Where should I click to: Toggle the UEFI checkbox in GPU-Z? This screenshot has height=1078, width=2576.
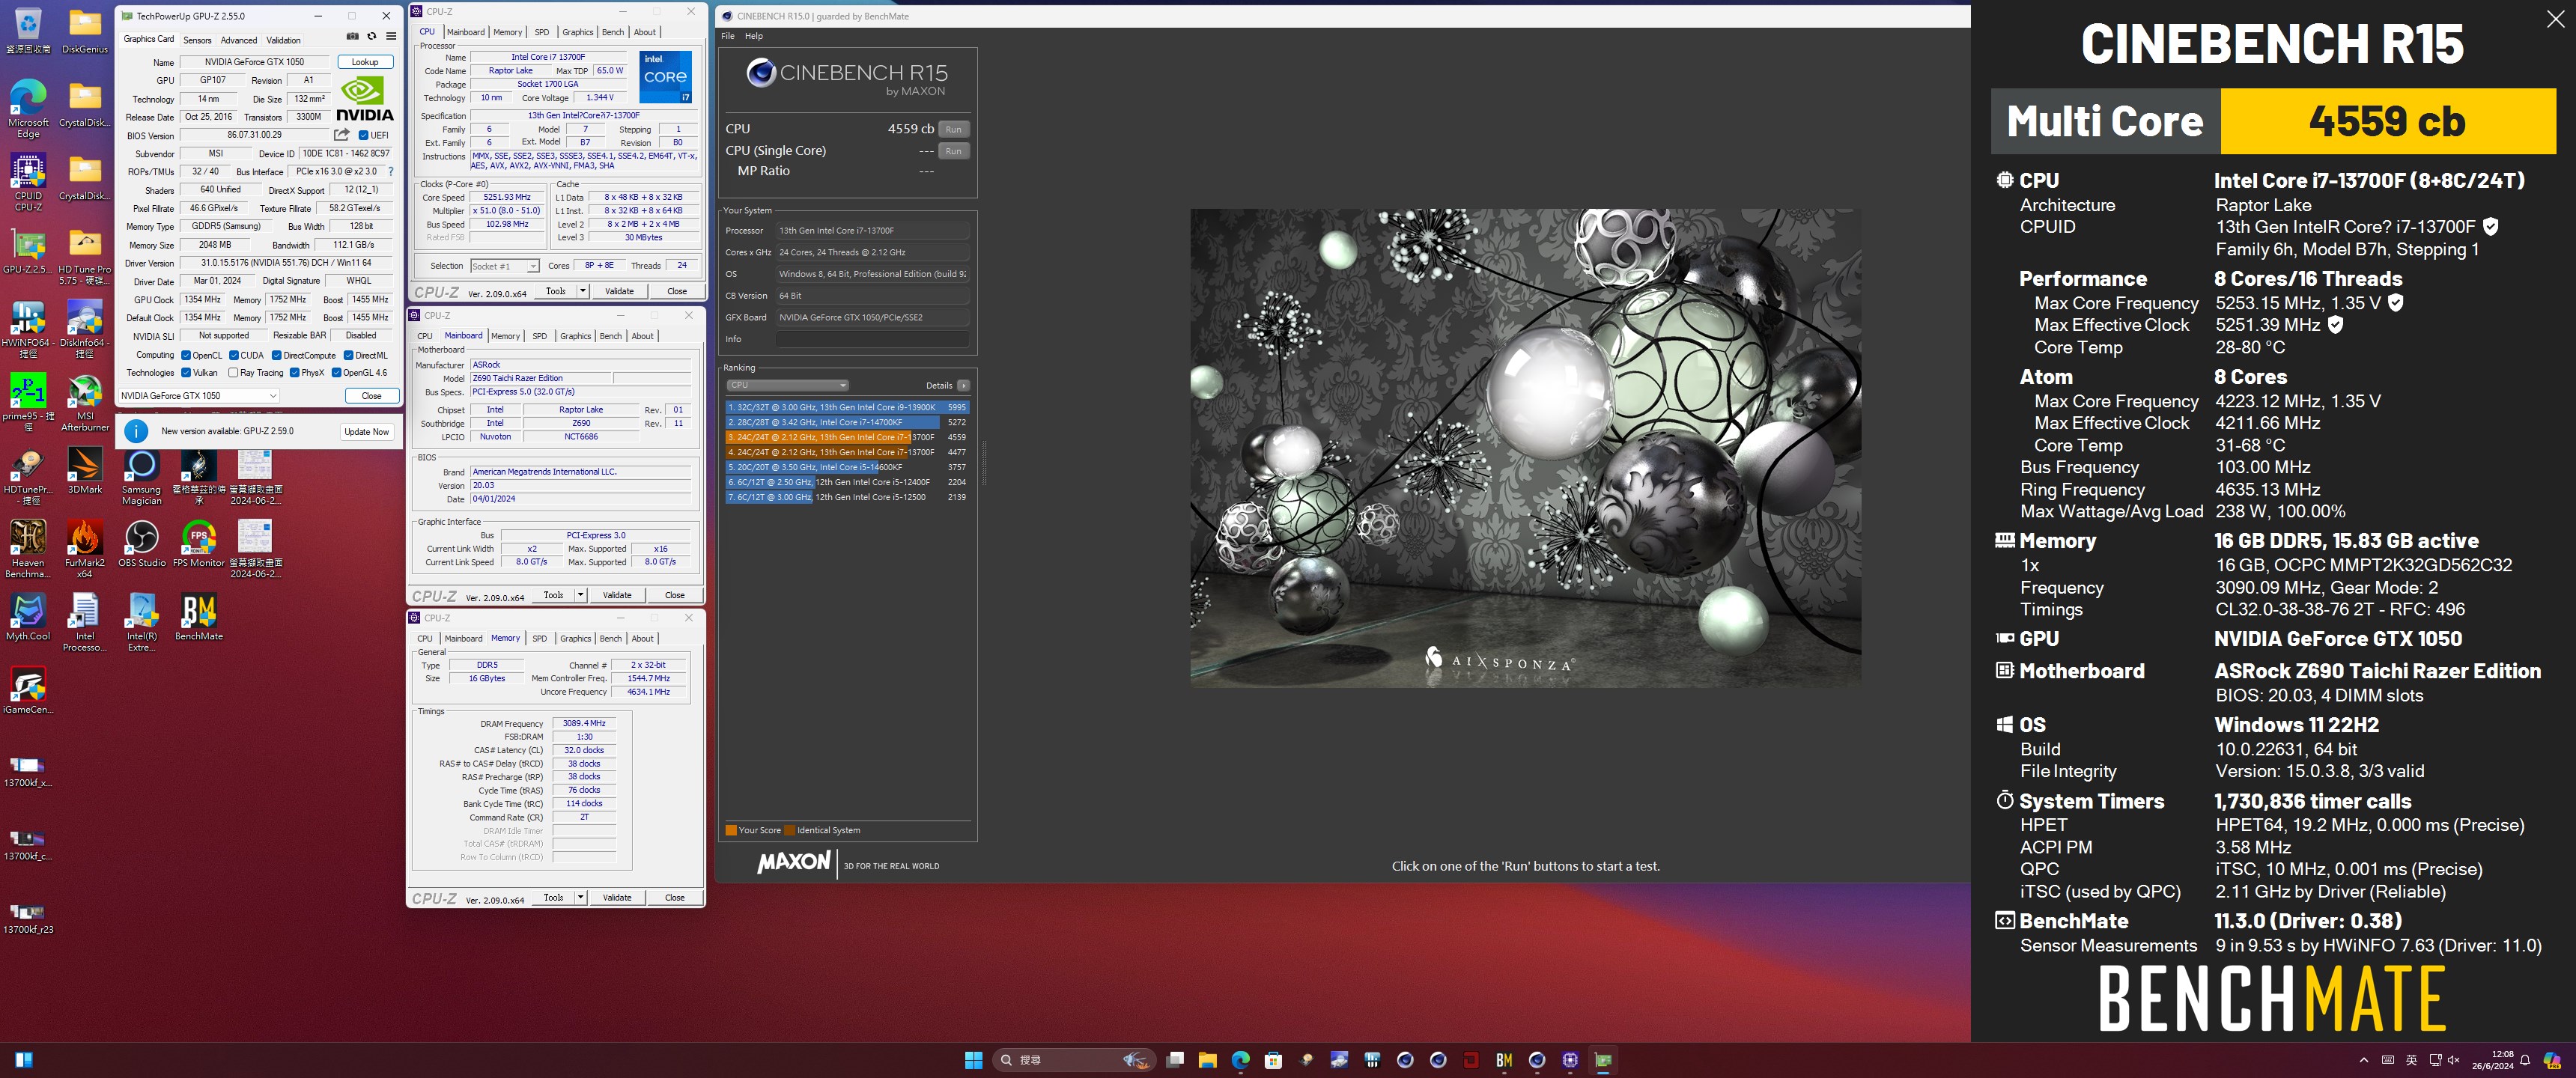(x=364, y=136)
